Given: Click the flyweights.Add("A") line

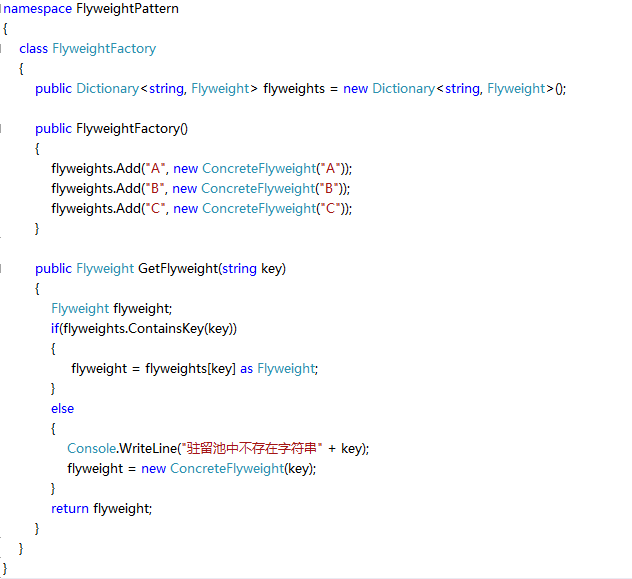Looking at the screenshot, I should (x=202, y=168).
